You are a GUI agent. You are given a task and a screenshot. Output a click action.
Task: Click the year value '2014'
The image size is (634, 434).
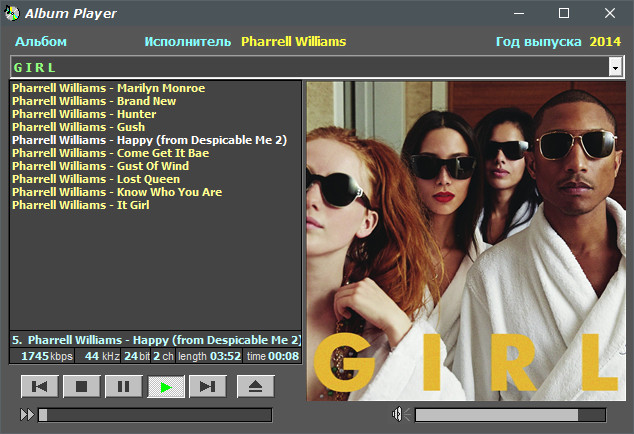coord(605,41)
